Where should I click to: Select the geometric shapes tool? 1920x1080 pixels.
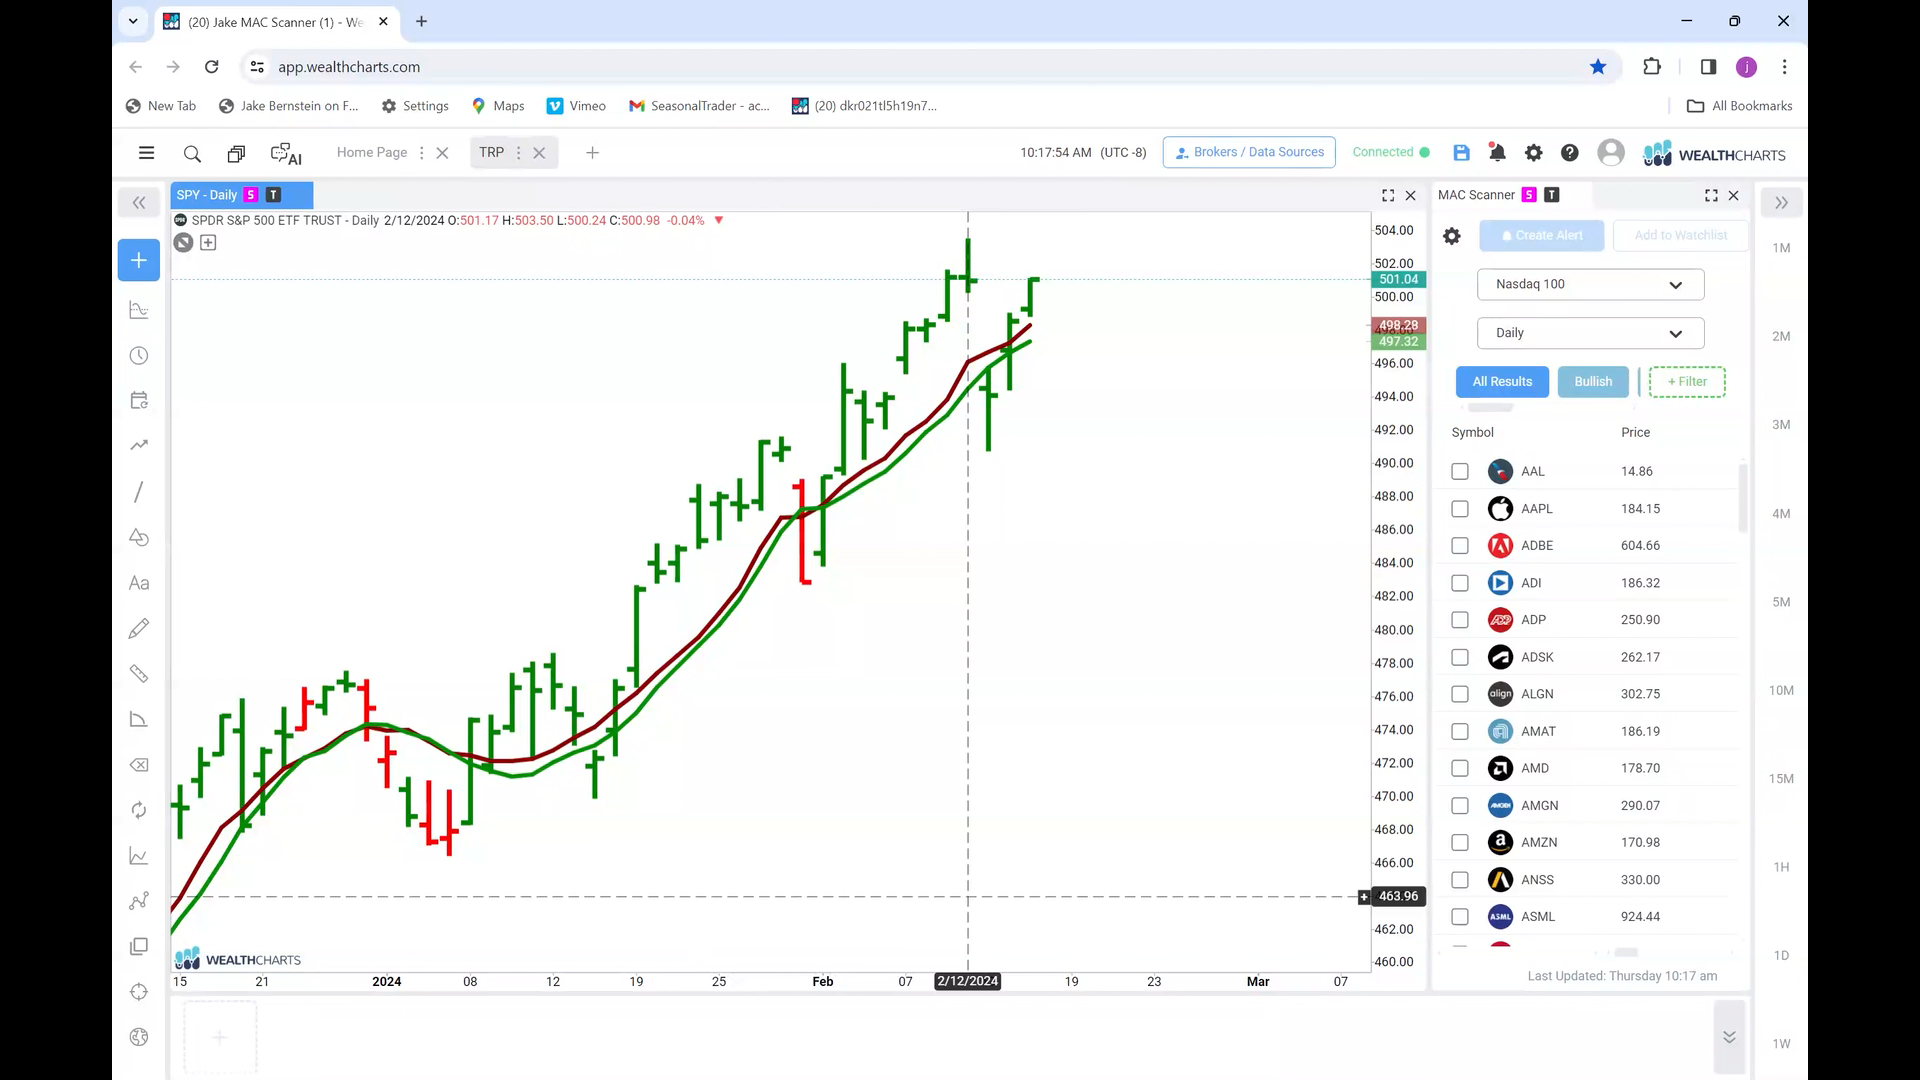[x=139, y=538]
